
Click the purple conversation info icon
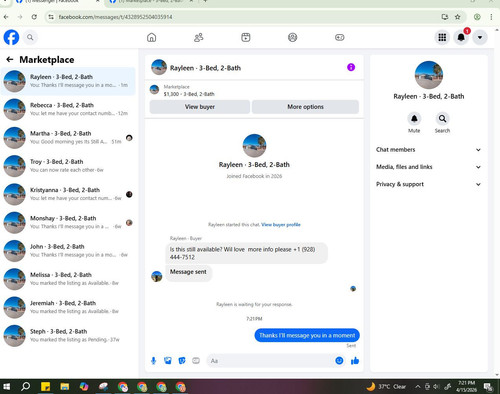pos(351,67)
